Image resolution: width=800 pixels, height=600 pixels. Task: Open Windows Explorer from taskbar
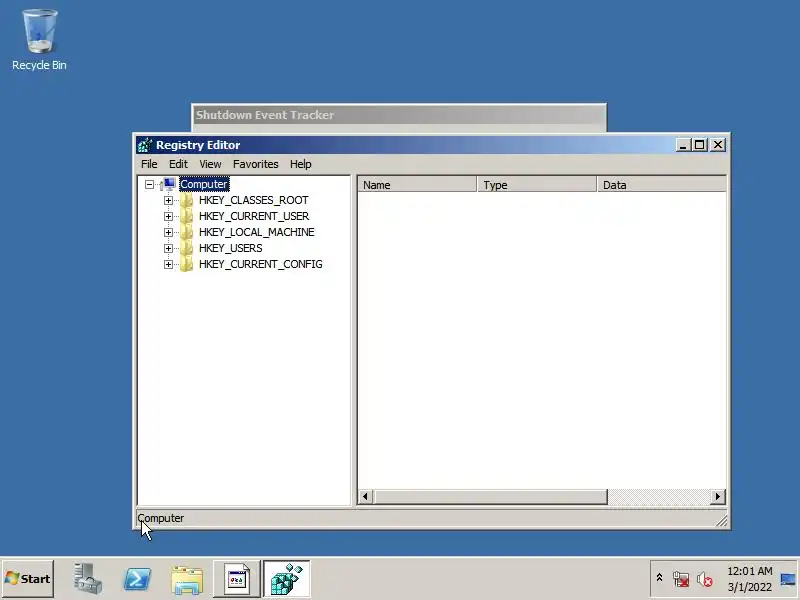point(187,579)
